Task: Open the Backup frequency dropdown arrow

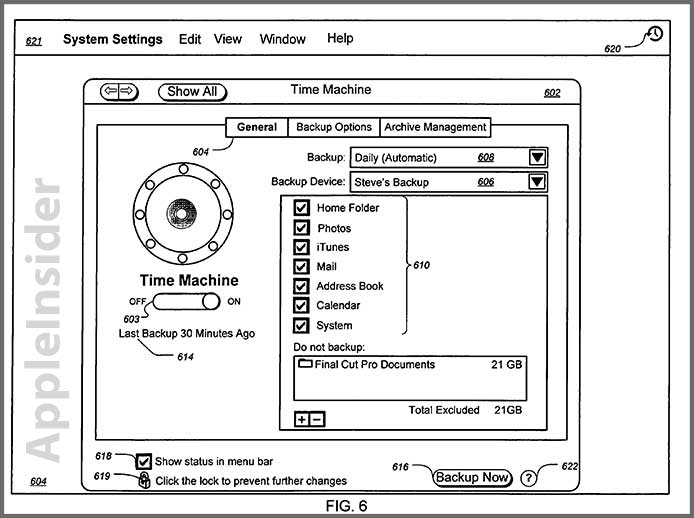Action: click(537, 157)
